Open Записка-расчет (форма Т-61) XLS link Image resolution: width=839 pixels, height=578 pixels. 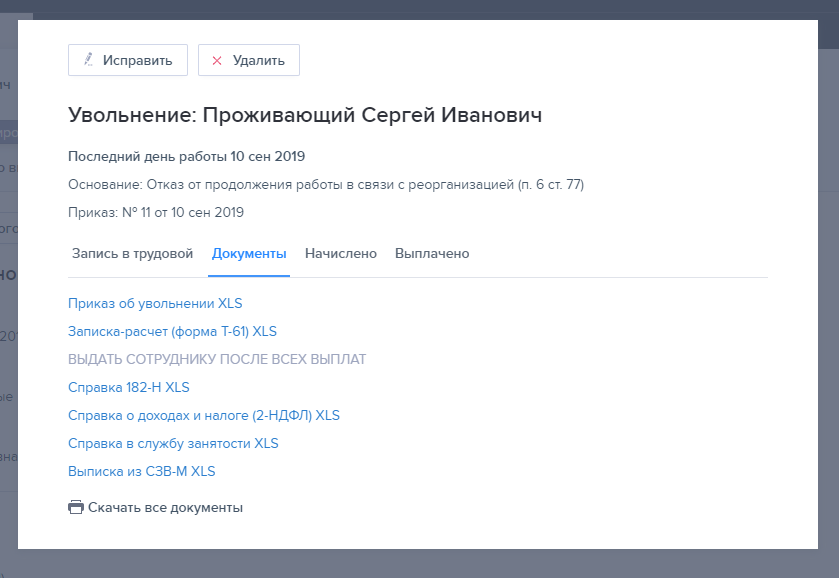pos(172,331)
